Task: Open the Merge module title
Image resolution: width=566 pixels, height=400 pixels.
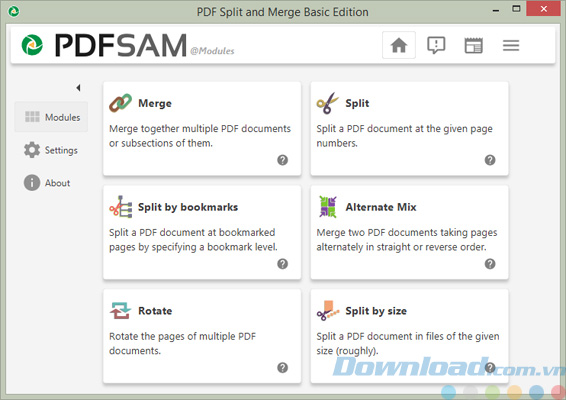Action: (155, 103)
